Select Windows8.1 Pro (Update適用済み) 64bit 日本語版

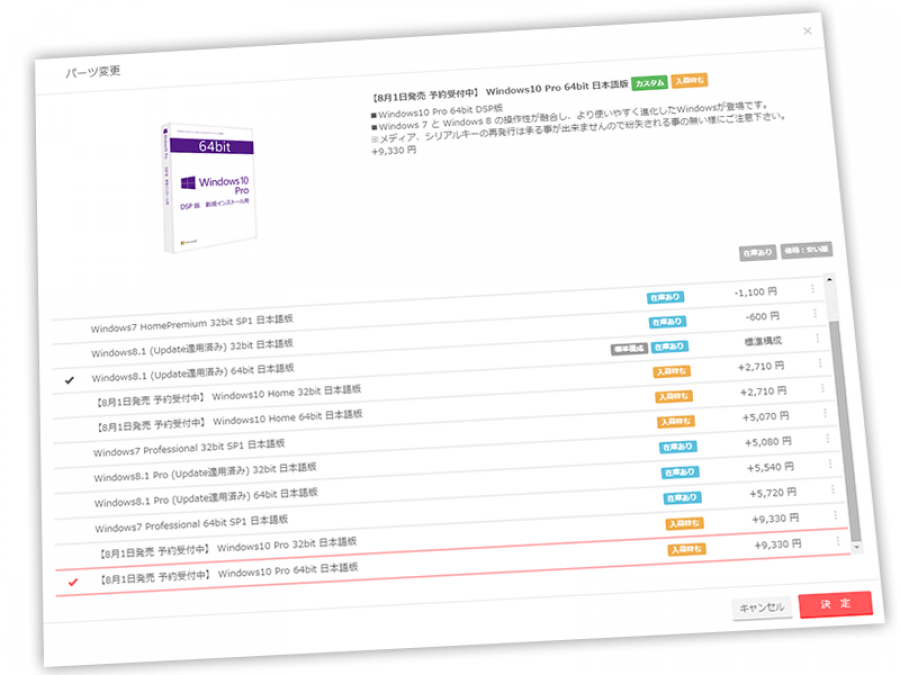(206, 498)
